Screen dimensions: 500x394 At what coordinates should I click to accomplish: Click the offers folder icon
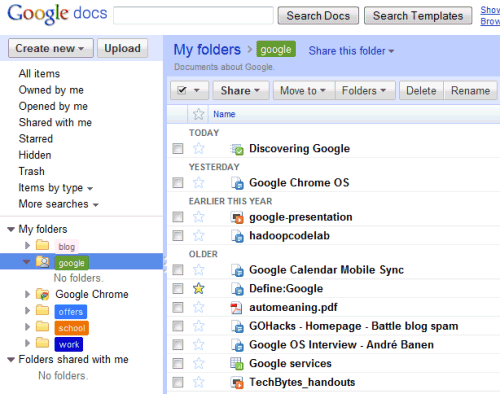coord(42,310)
